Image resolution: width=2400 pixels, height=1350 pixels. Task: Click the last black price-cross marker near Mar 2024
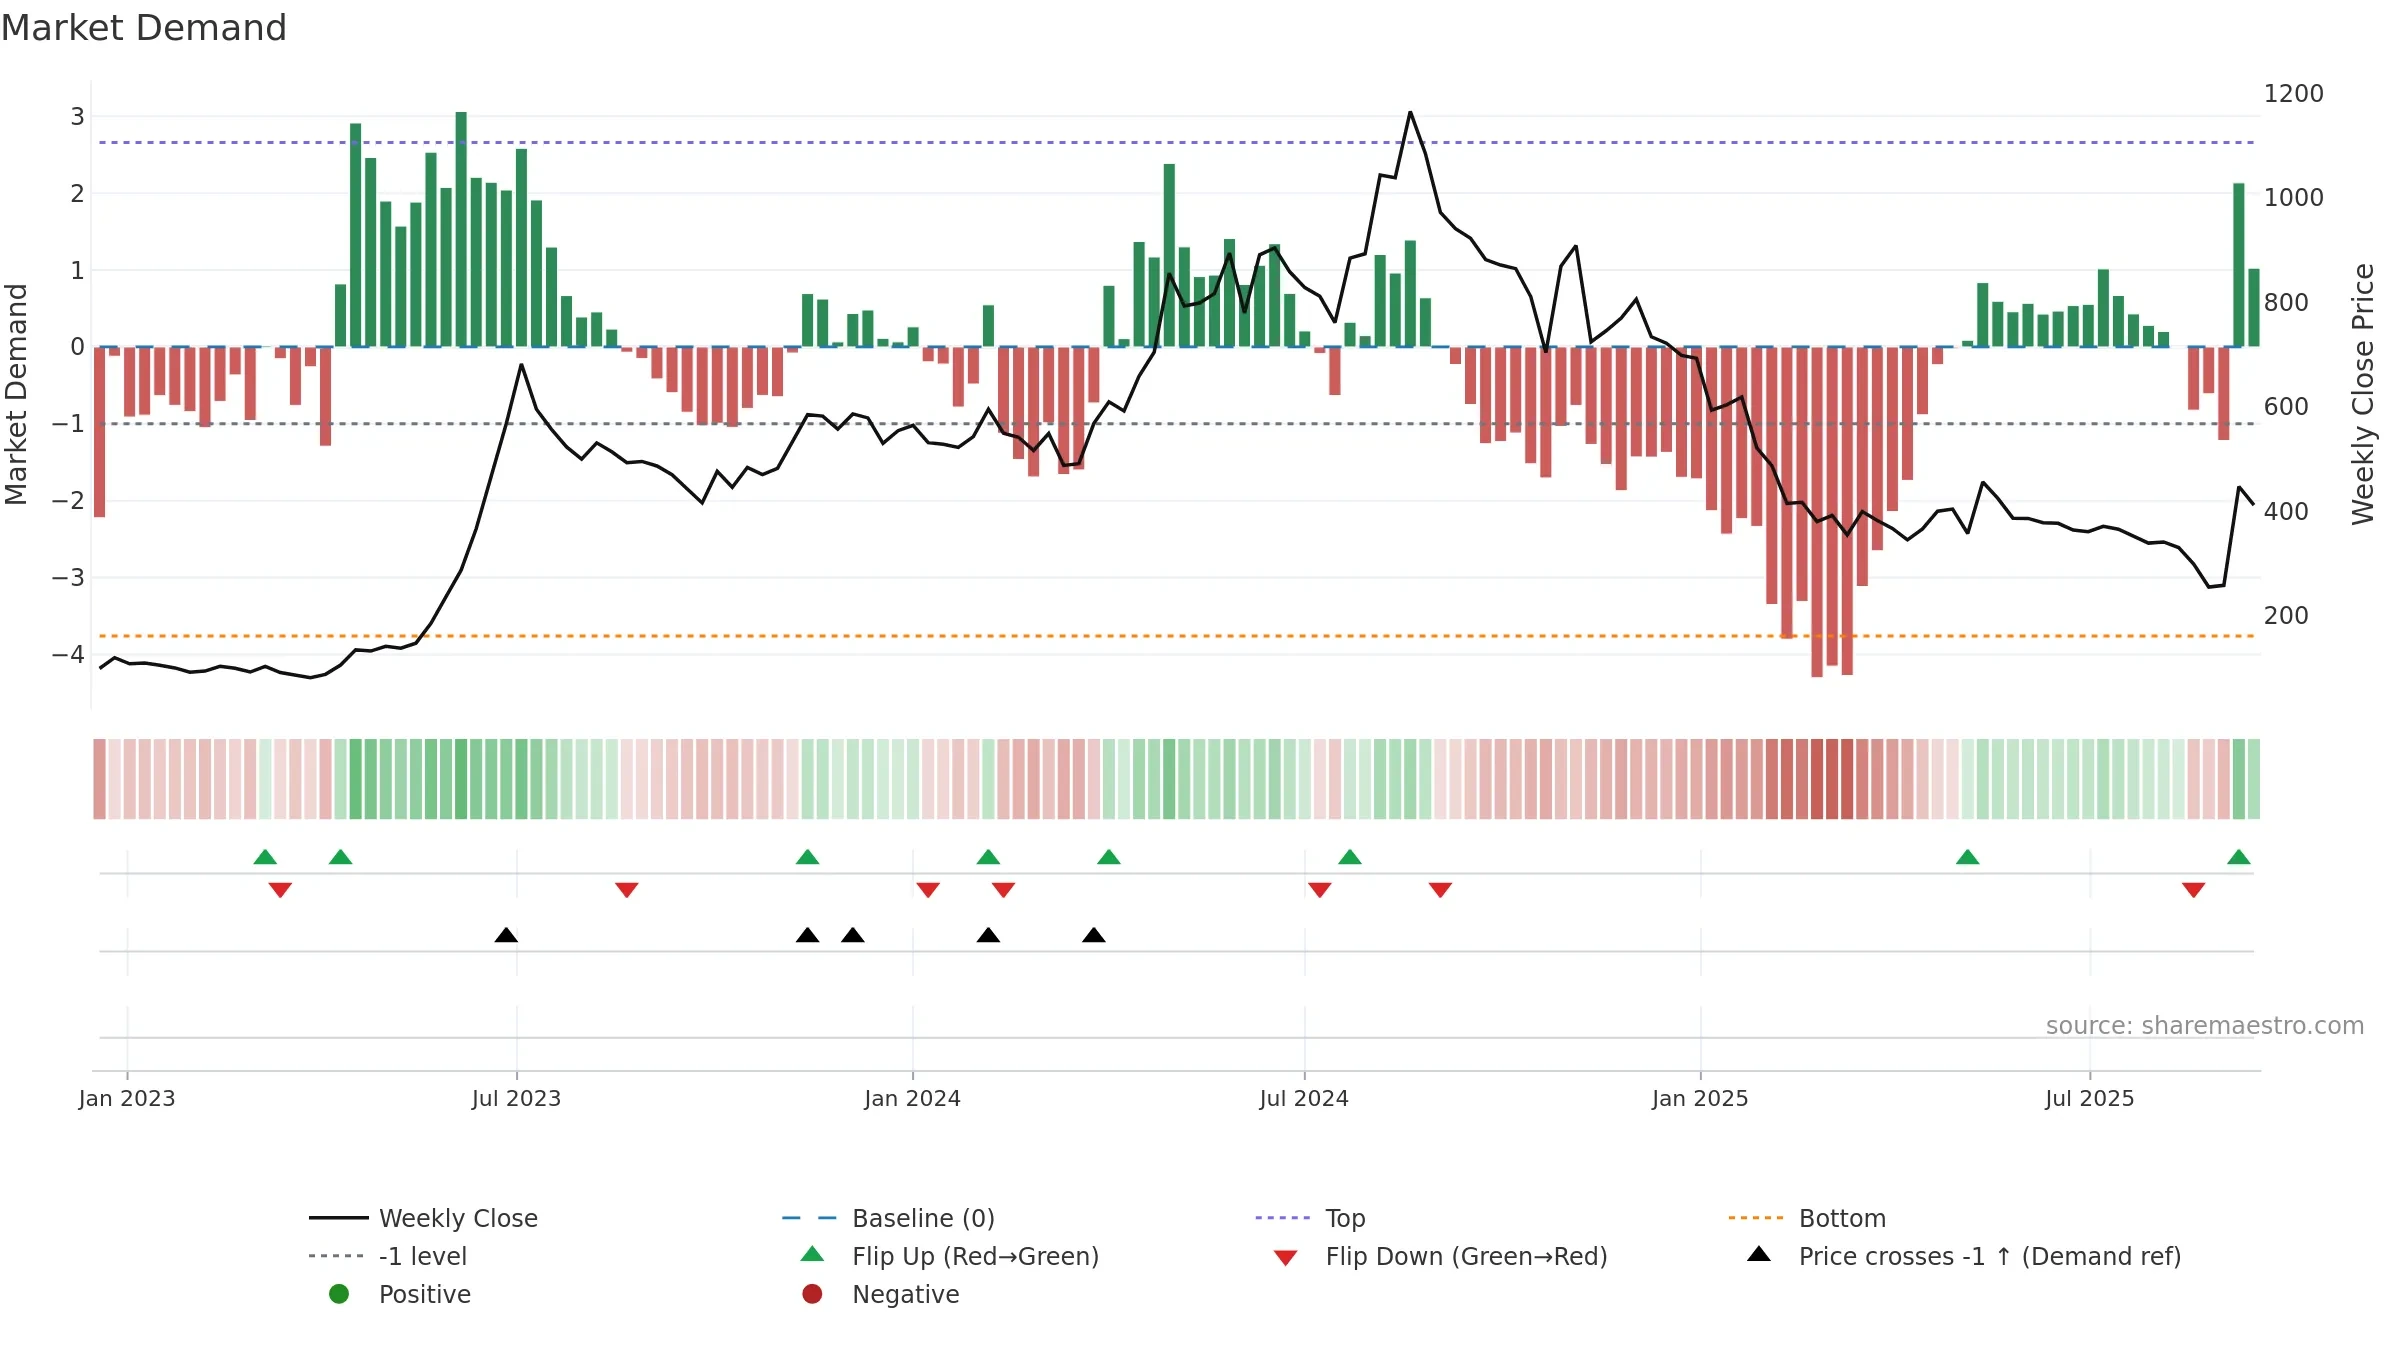(1094, 935)
